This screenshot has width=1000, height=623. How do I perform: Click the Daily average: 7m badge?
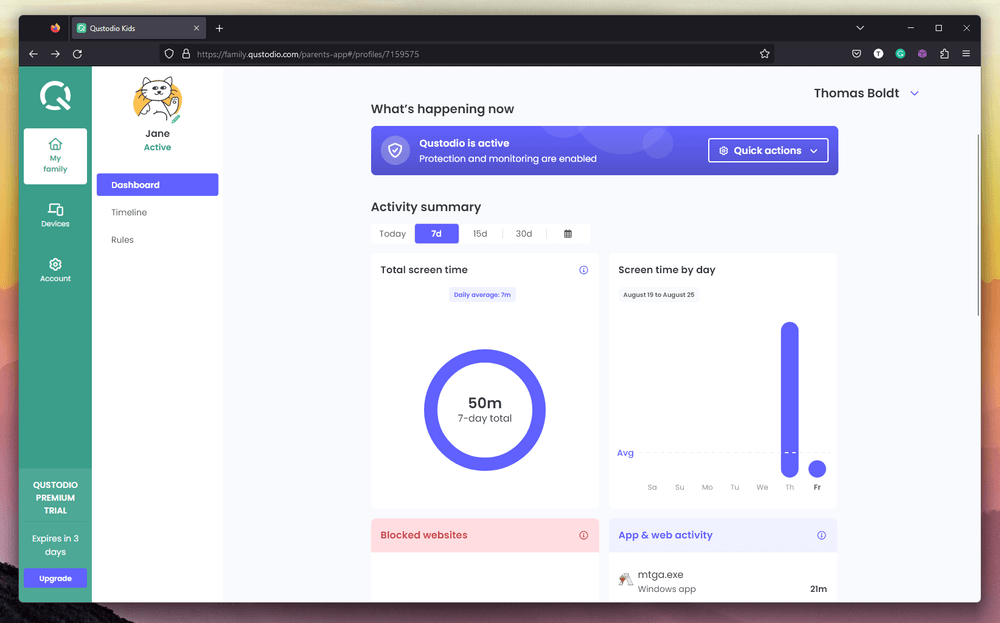point(482,295)
